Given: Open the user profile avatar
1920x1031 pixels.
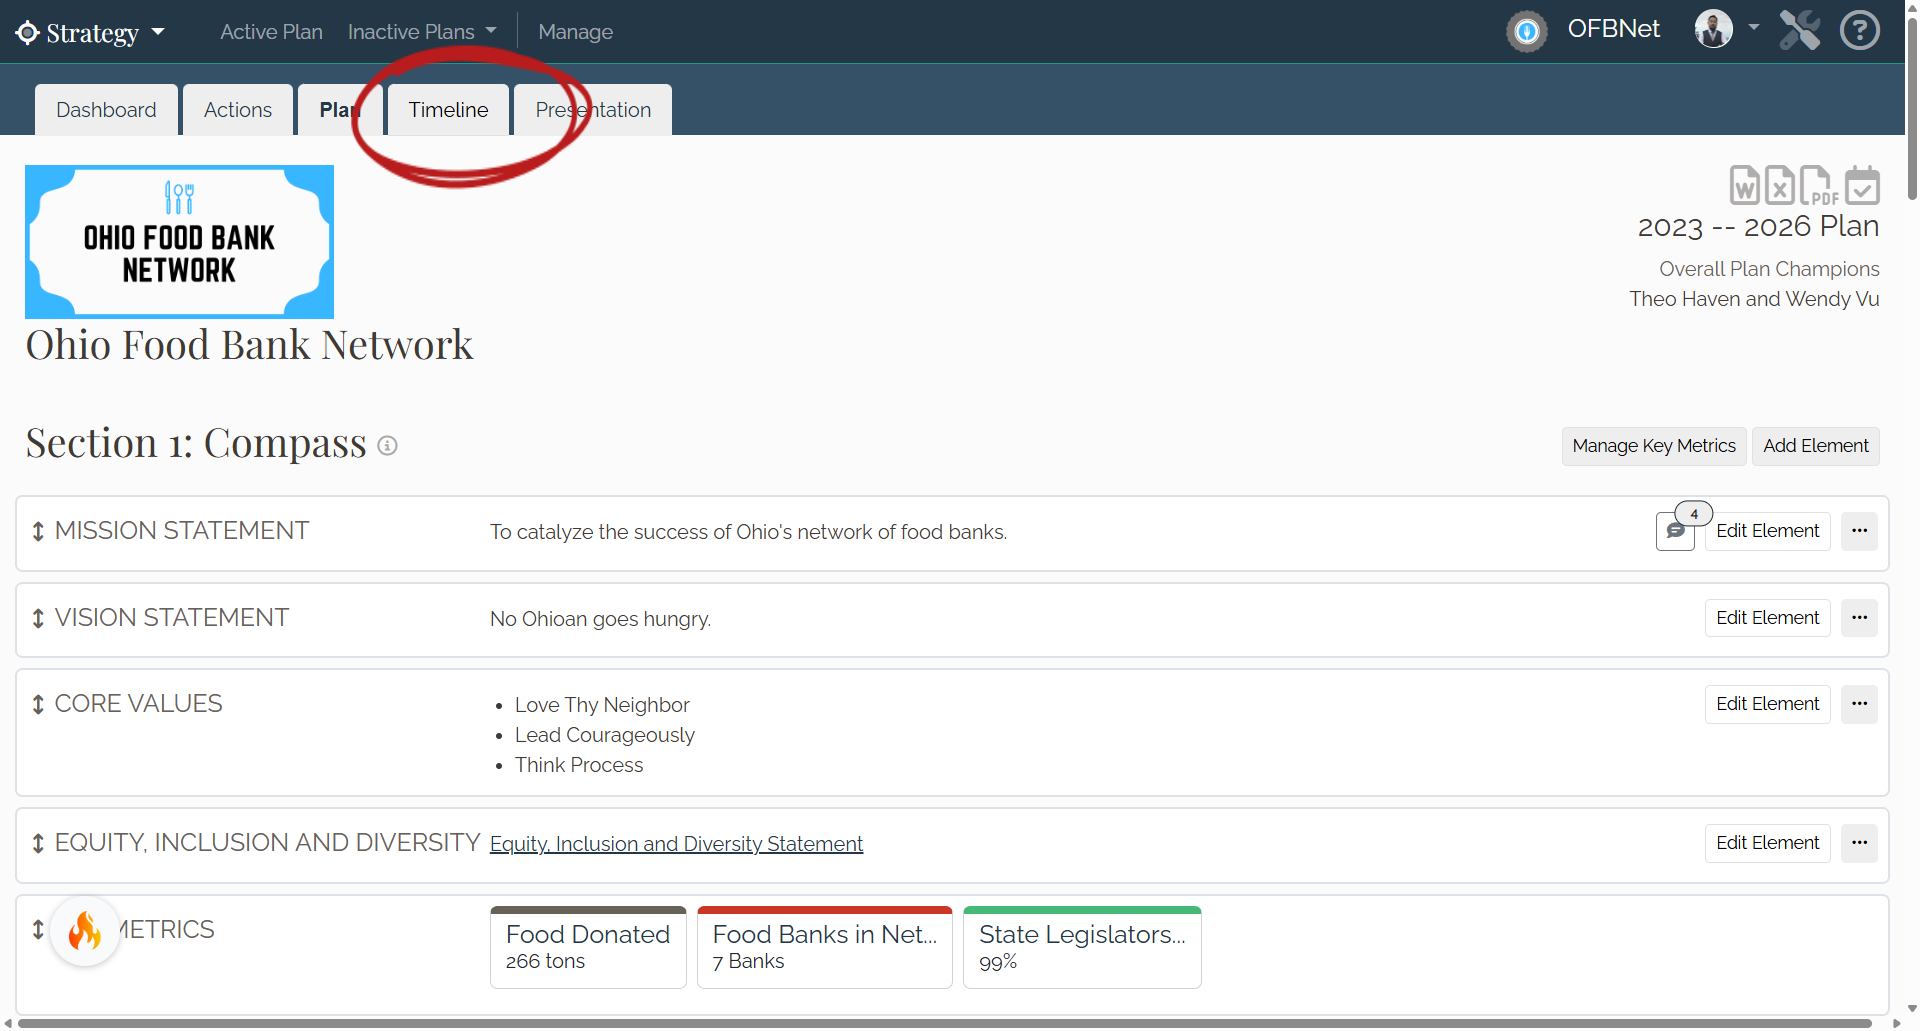Looking at the screenshot, I should [x=1713, y=29].
